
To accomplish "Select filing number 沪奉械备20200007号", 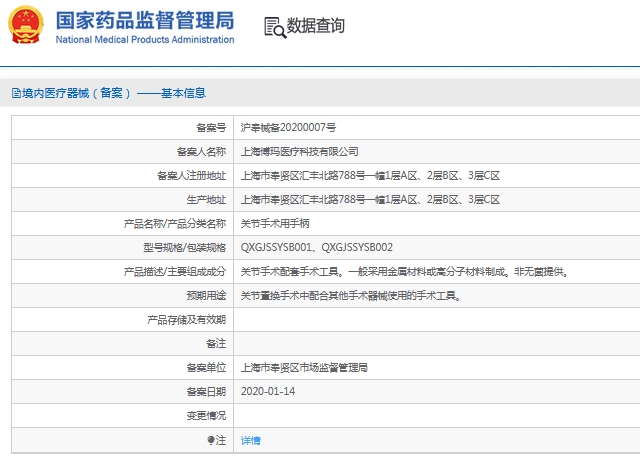I will [x=288, y=127].
